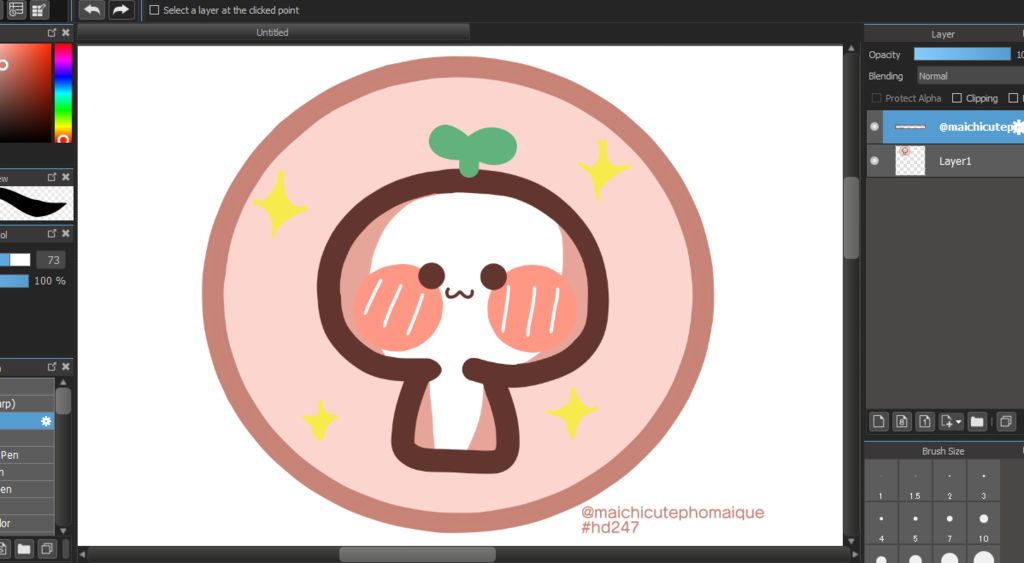This screenshot has height=563, width=1024.
Task: Pop out the brush control panel
Action: point(52,233)
